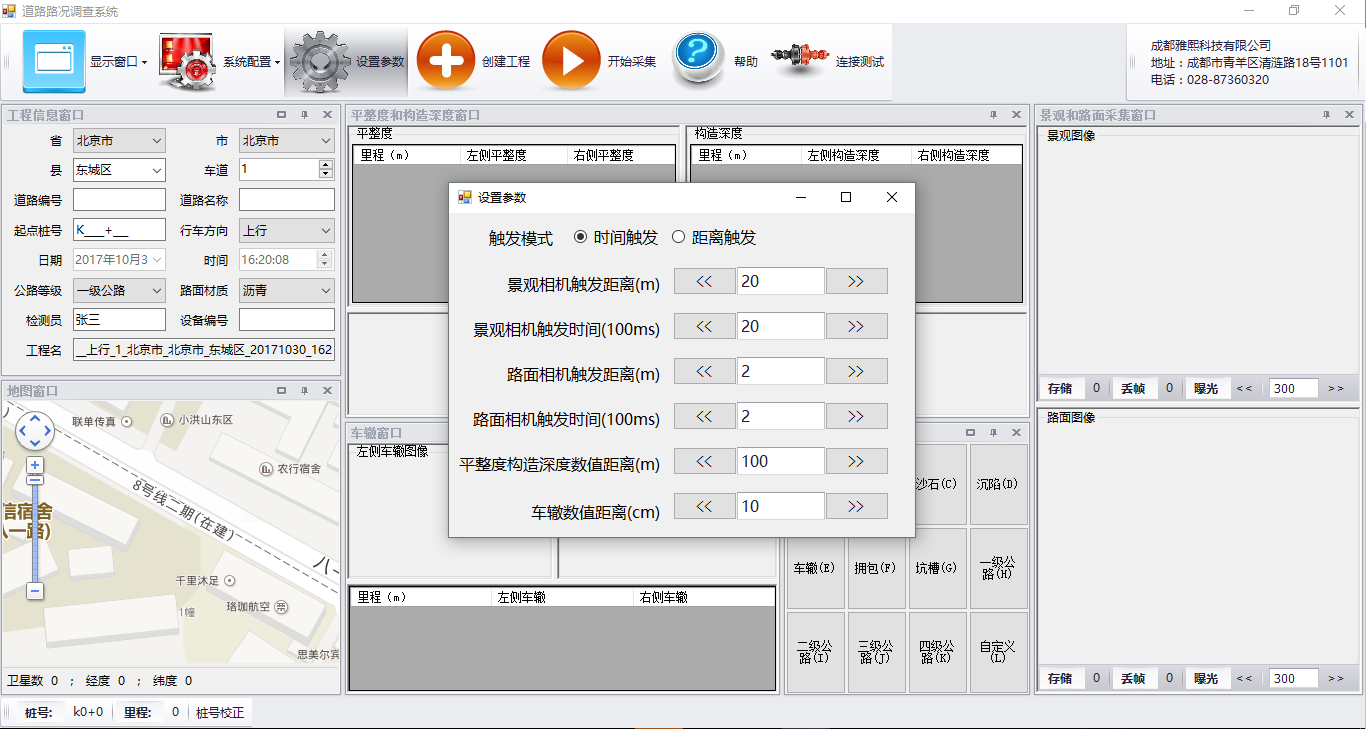Decrease 路面图像 exposure with << button
This screenshot has height=729, width=1366.
tap(1244, 679)
